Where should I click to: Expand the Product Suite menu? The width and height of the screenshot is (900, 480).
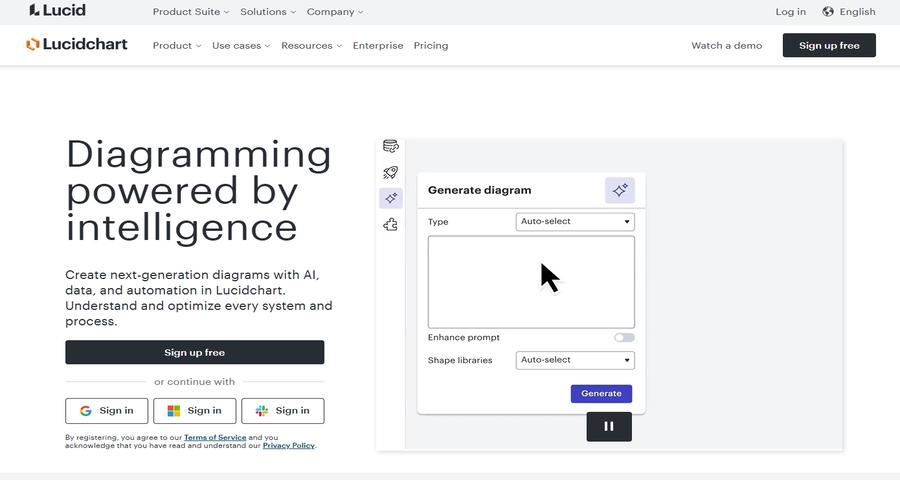(x=190, y=12)
